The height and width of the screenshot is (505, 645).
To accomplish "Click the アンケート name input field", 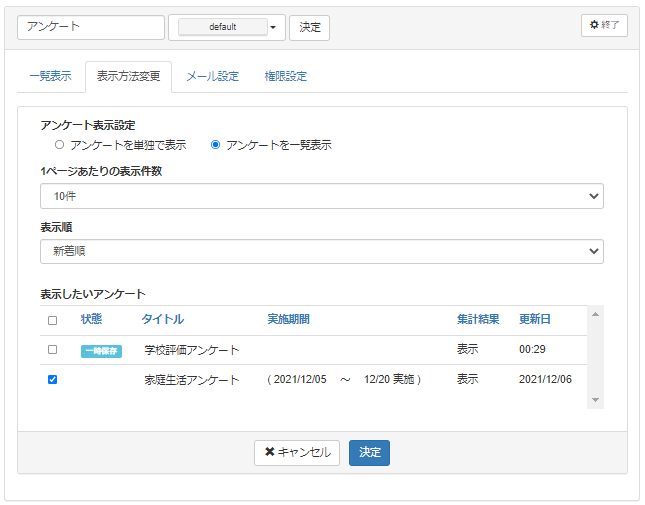I will [x=91, y=27].
